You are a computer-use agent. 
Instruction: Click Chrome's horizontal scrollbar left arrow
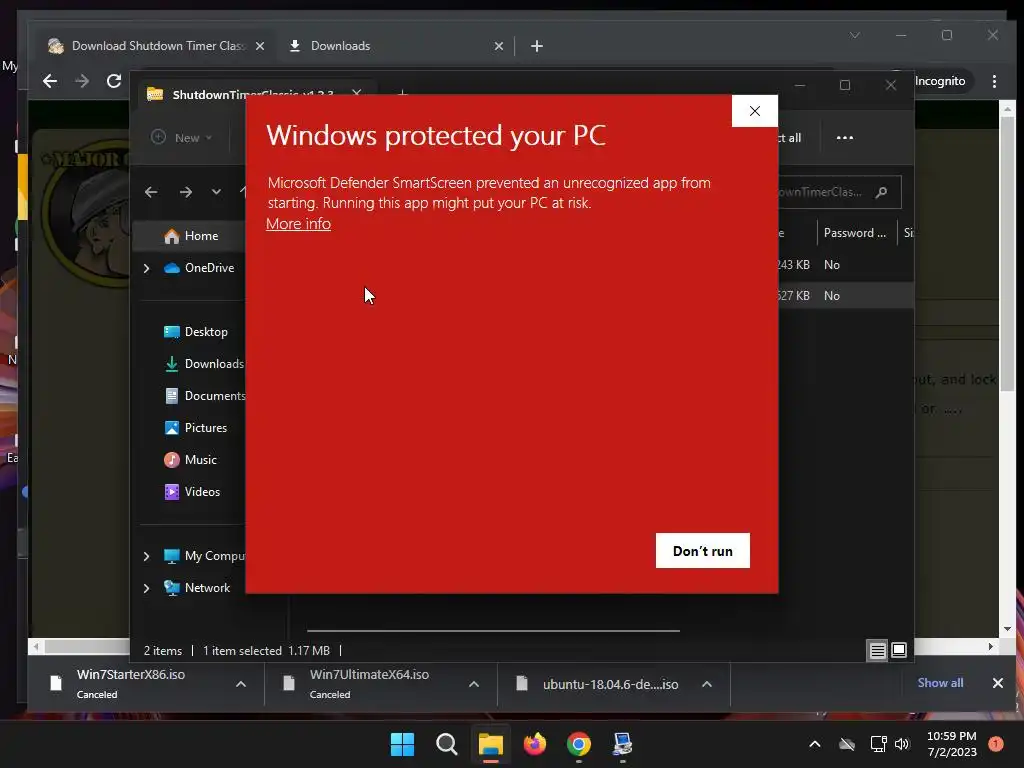point(37,647)
